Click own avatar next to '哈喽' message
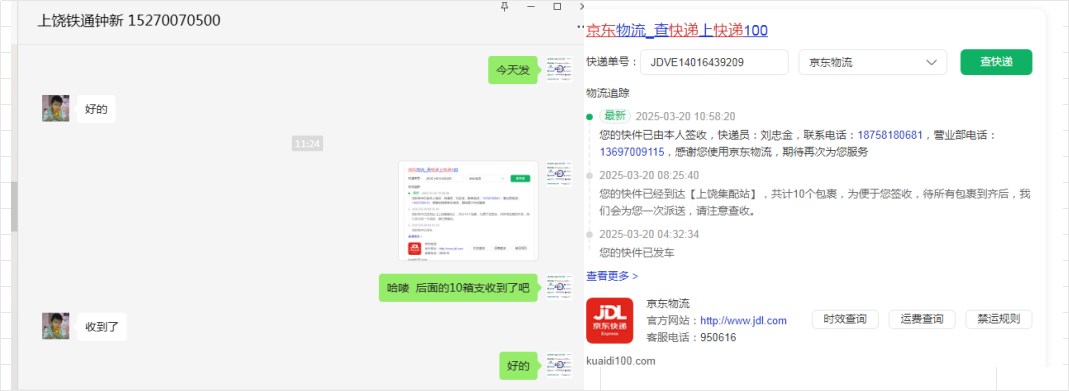The width and height of the screenshot is (1069, 391). click(559, 287)
